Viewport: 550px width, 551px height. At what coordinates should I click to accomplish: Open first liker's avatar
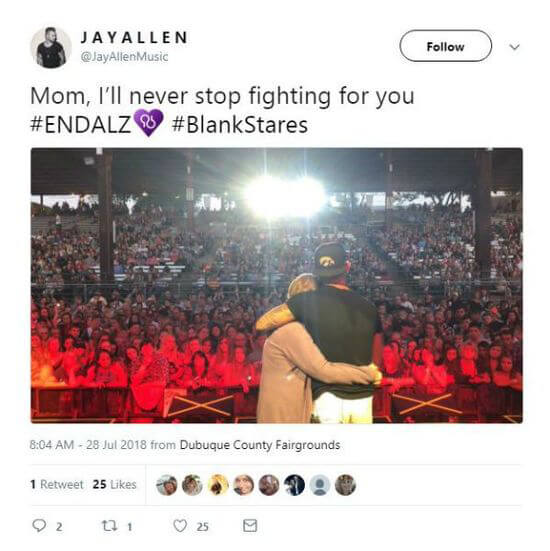[x=167, y=485]
